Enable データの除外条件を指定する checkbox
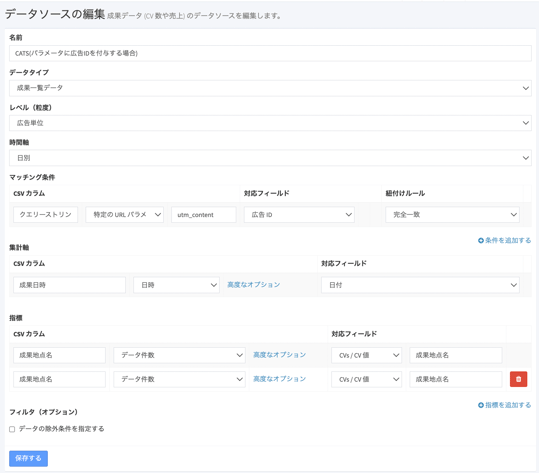This screenshot has height=473, width=539. [x=12, y=429]
